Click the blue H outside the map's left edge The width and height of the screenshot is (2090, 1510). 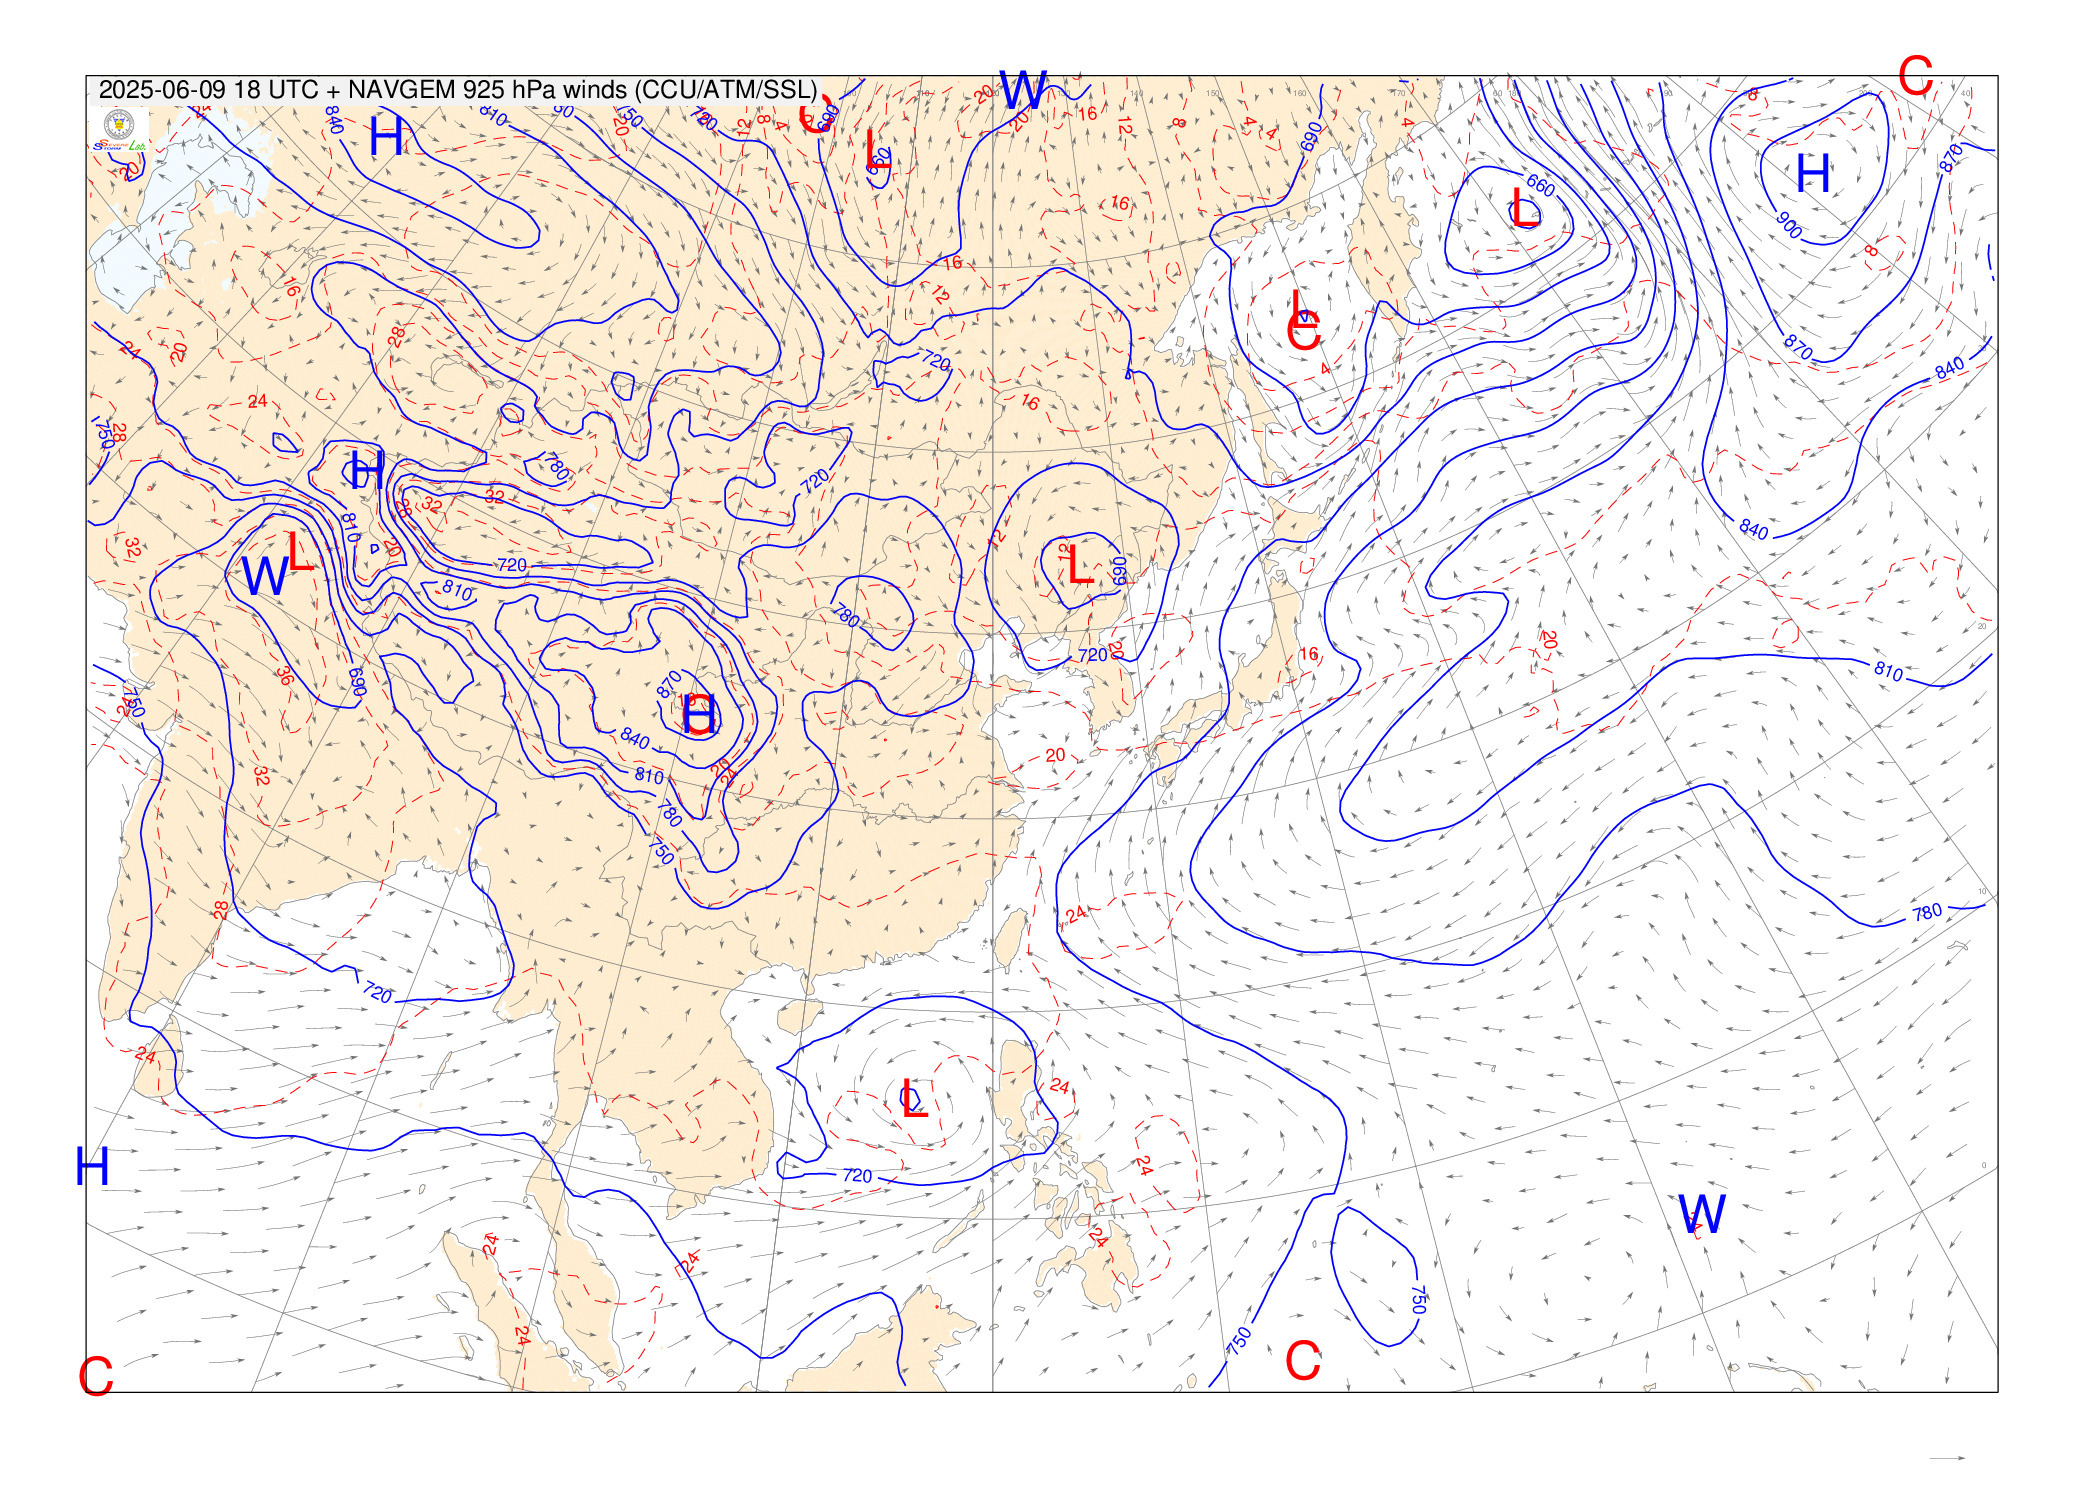click(x=92, y=1166)
